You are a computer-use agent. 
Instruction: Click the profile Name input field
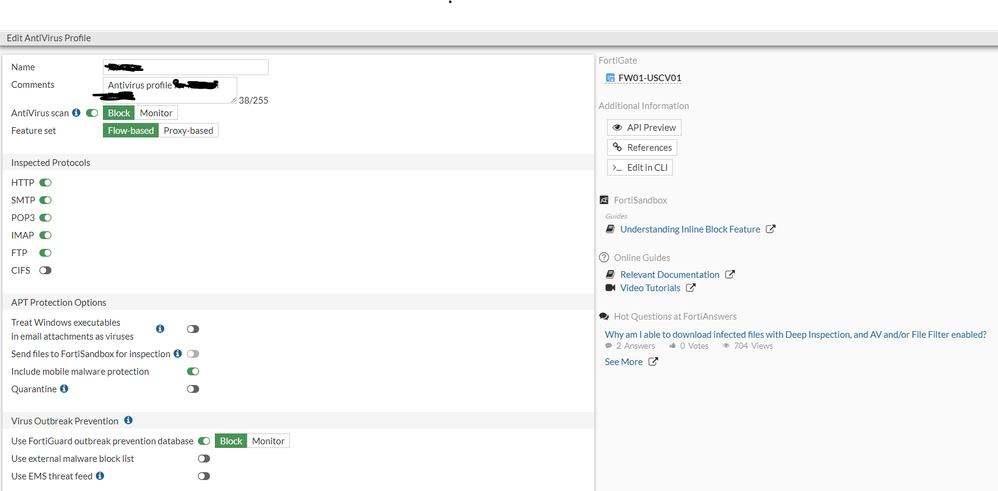point(186,67)
